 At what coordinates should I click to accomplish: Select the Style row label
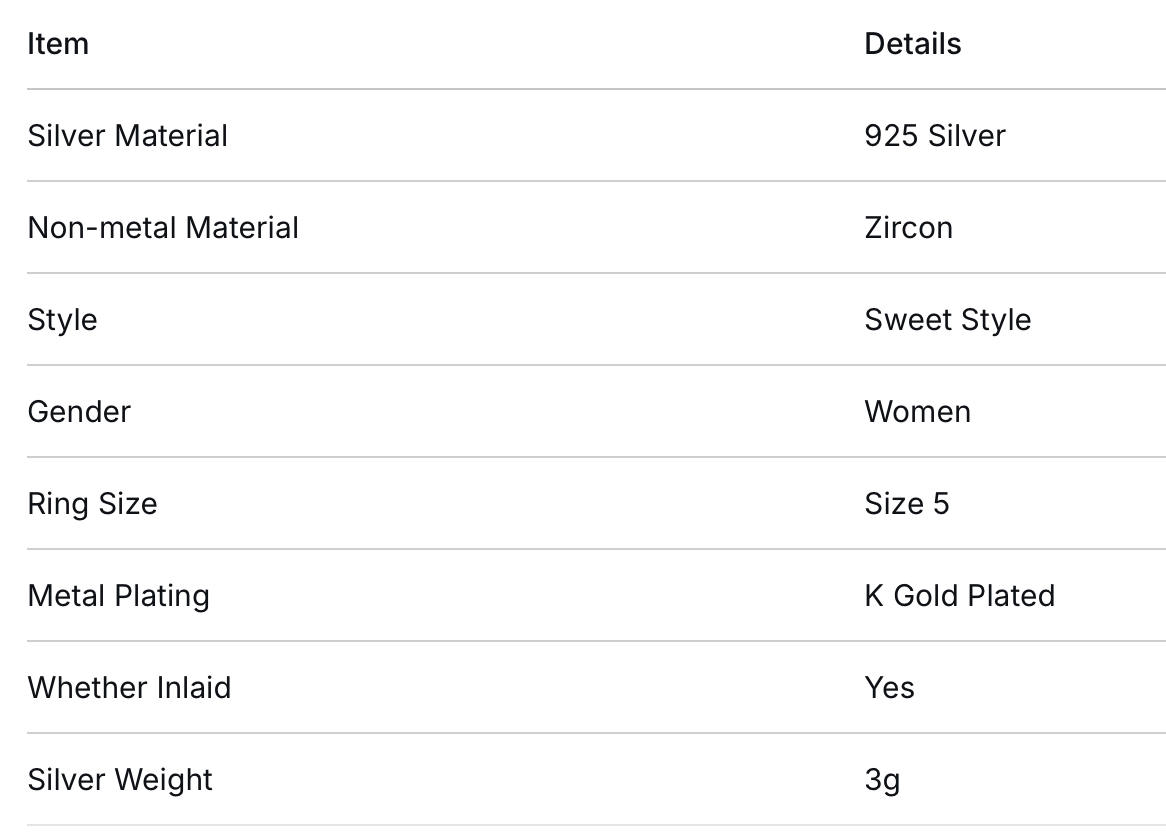[62, 321]
